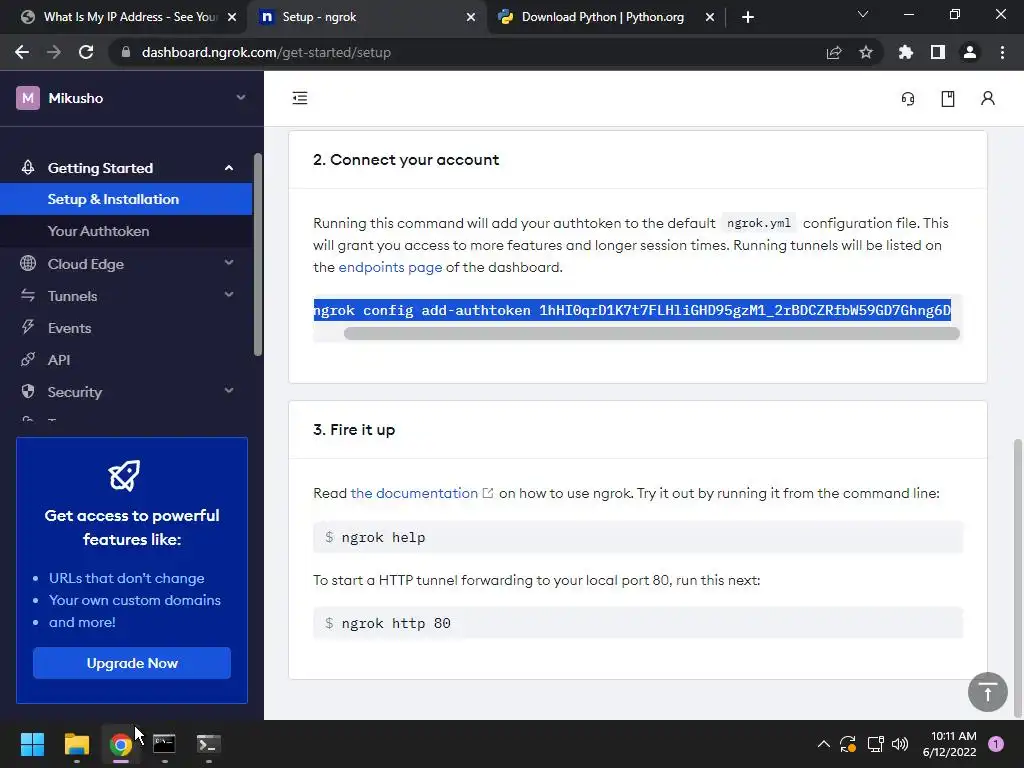Open the rocket icon in the upgrade card
This screenshot has width=1024, height=768.
(124, 475)
